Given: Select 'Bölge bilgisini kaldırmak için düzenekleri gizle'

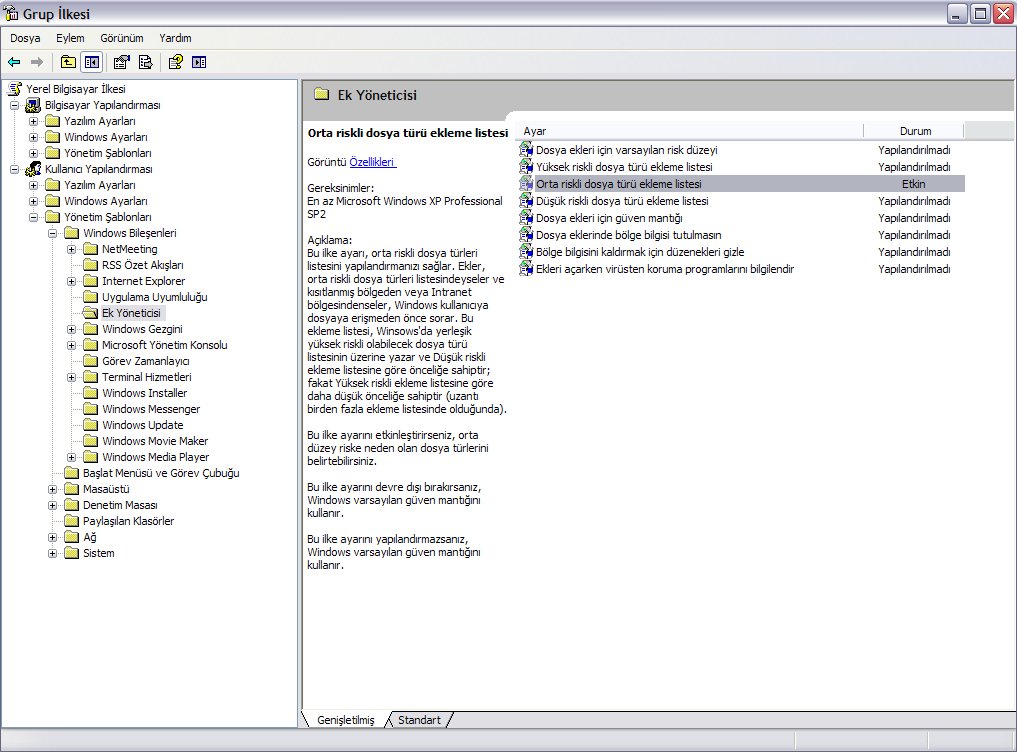Looking at the screenshot, I should pos(640,252).
